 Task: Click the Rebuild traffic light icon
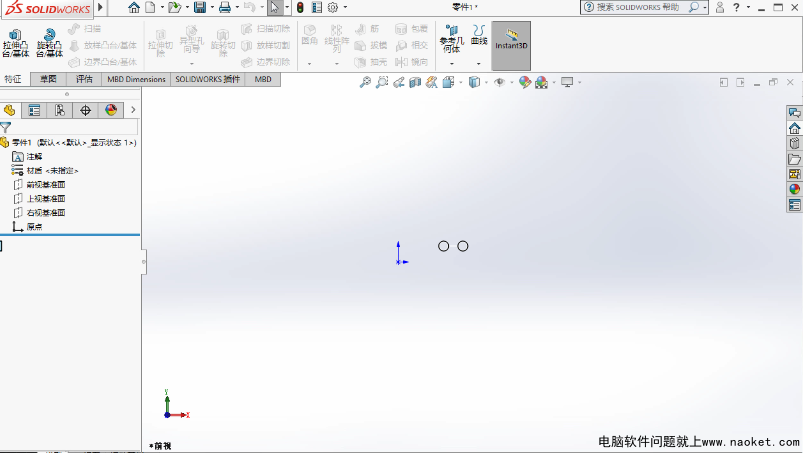tap(300, 8)
